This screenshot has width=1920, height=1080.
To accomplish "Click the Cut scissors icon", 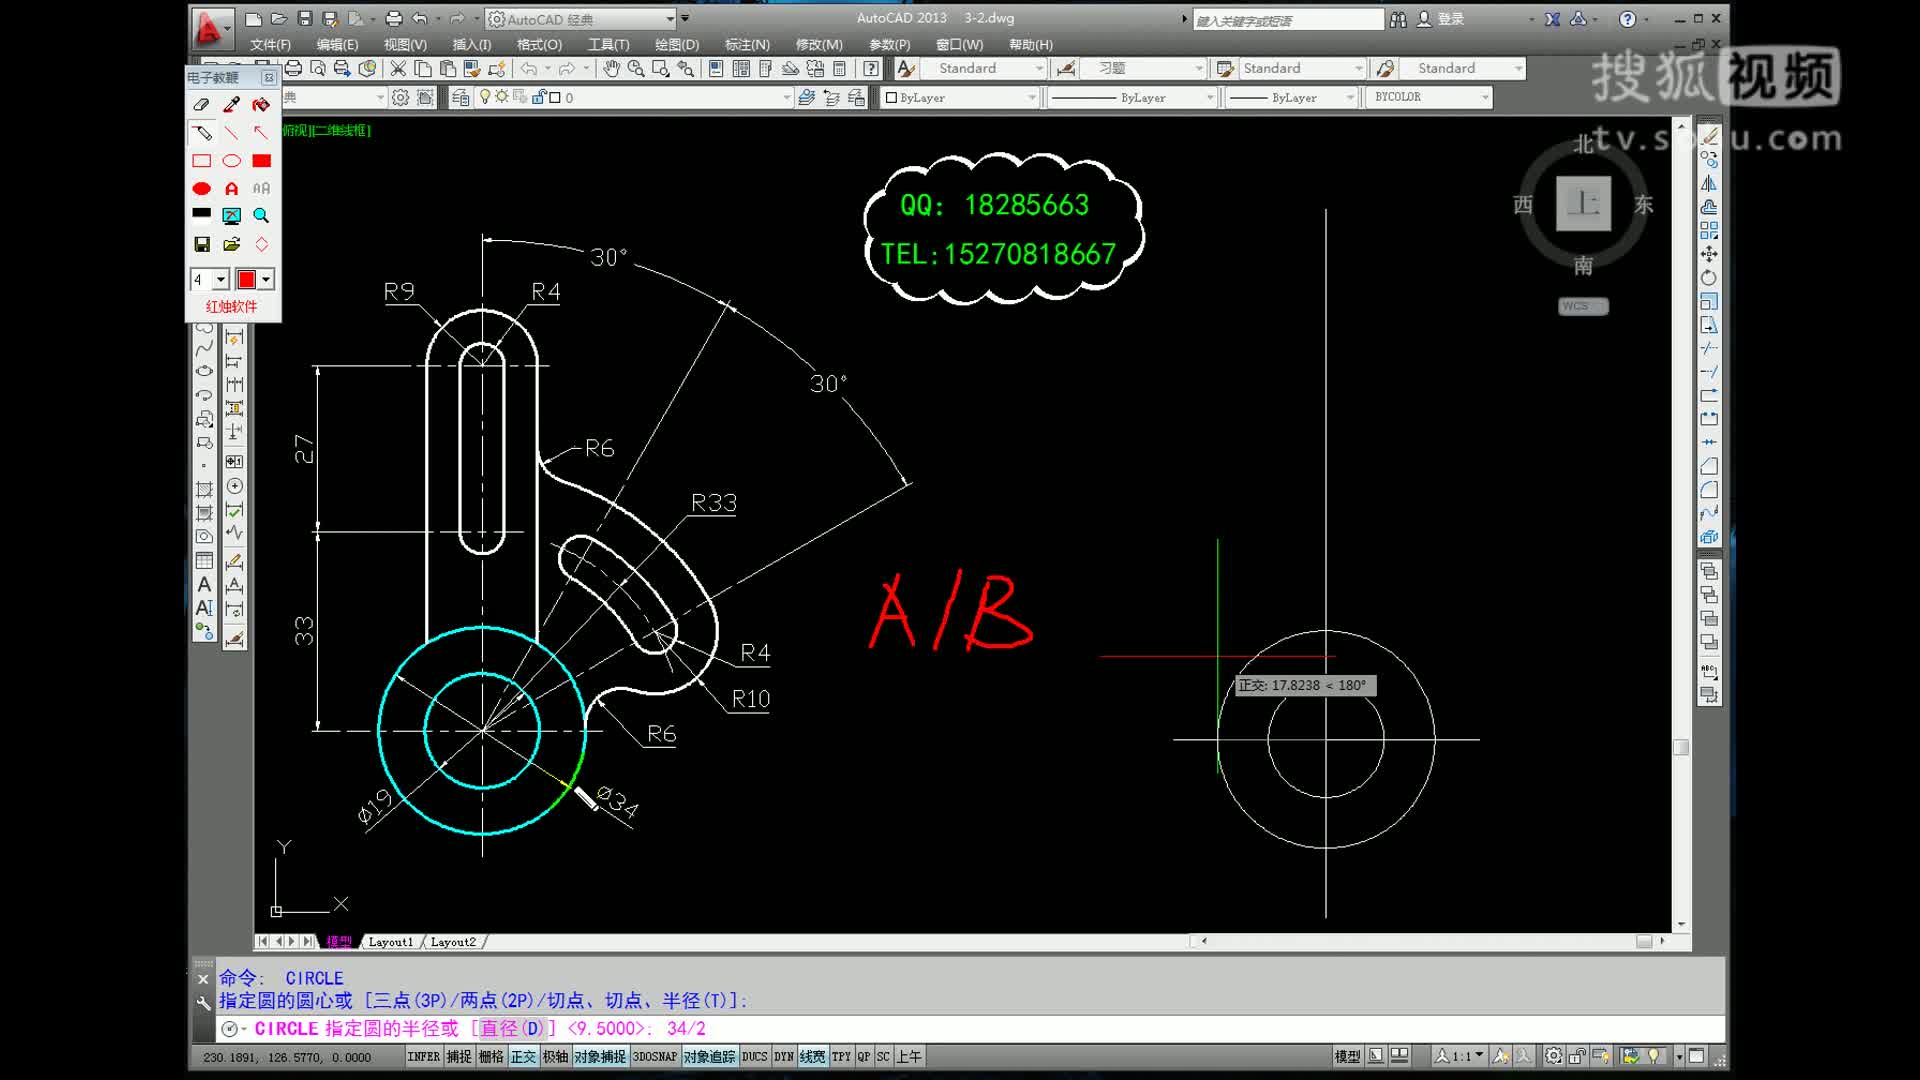I will tap(398, 69).
